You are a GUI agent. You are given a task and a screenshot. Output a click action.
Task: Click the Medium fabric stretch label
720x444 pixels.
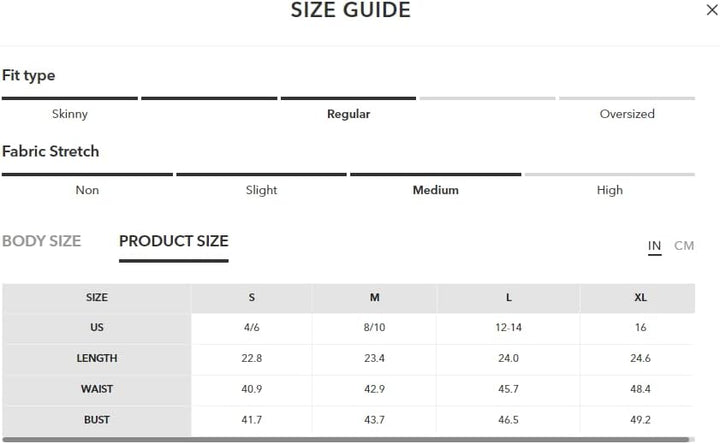435,190
